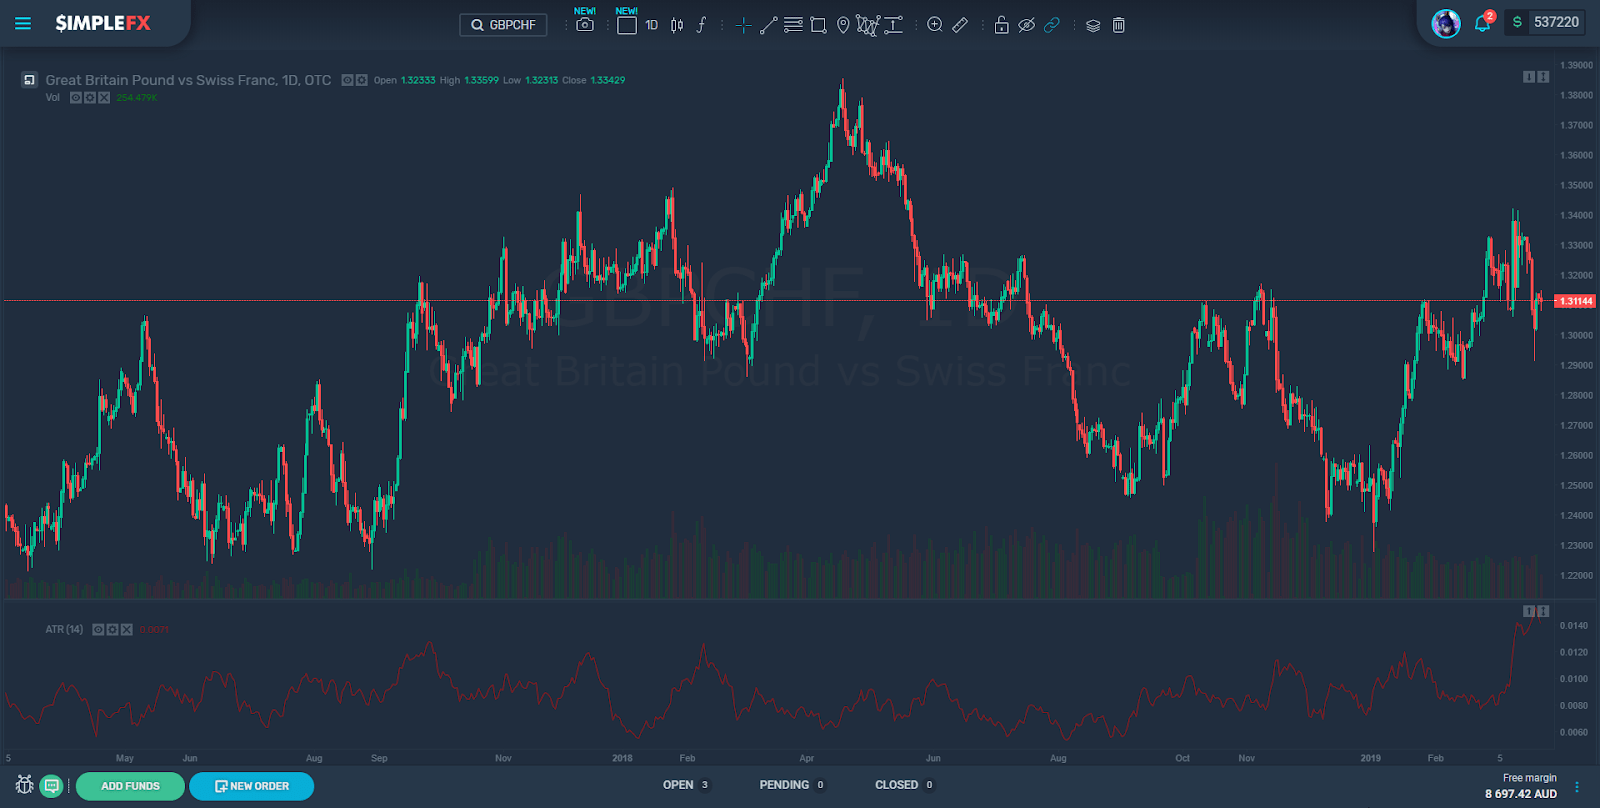
Task: Open the indicators function icon
Action: tap(701, 25)
